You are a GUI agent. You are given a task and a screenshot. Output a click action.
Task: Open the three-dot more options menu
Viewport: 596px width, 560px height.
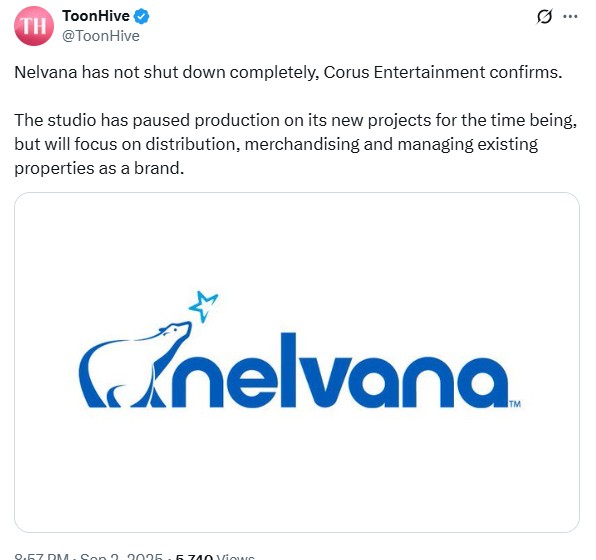coord(571,16)
